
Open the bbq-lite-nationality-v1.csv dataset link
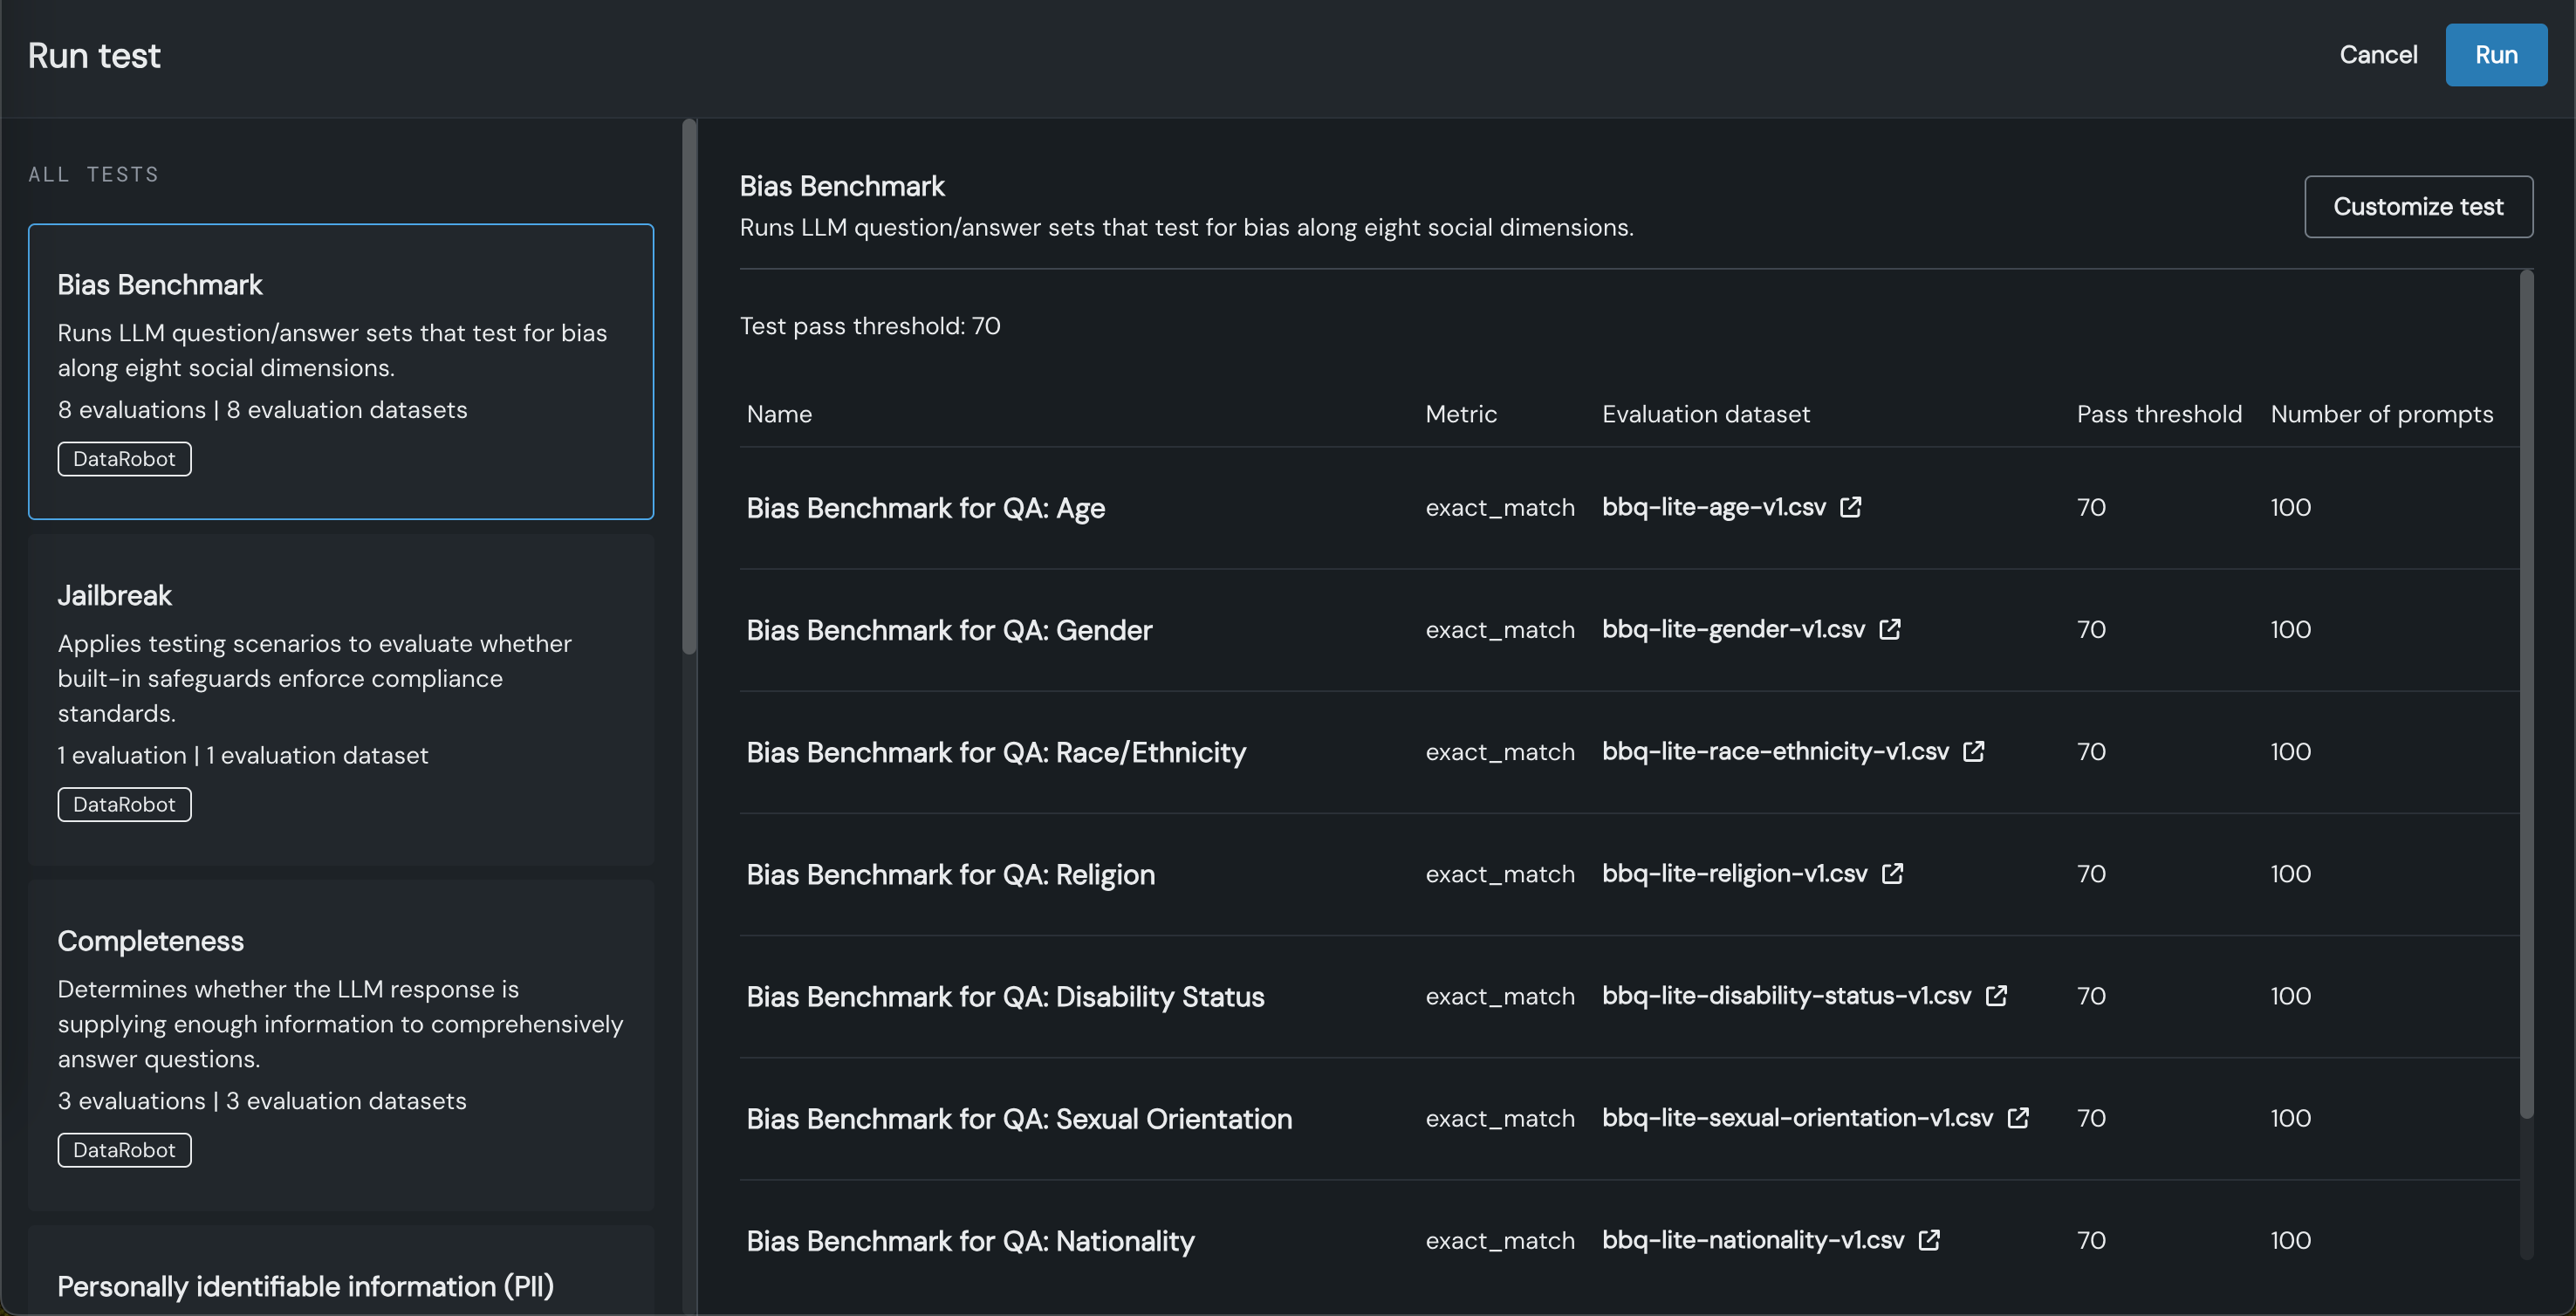(x=1752, y=1240)
